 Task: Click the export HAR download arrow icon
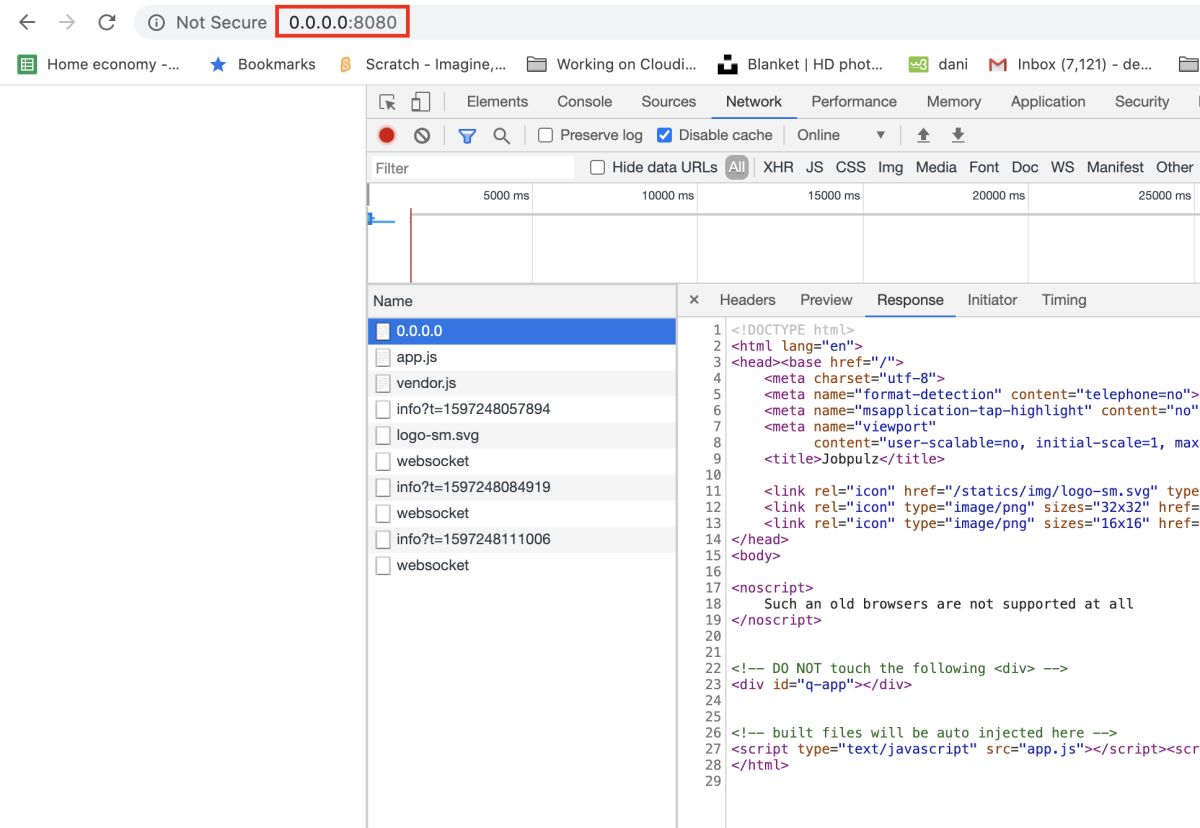pyautogui.click(x=958, y=135)
